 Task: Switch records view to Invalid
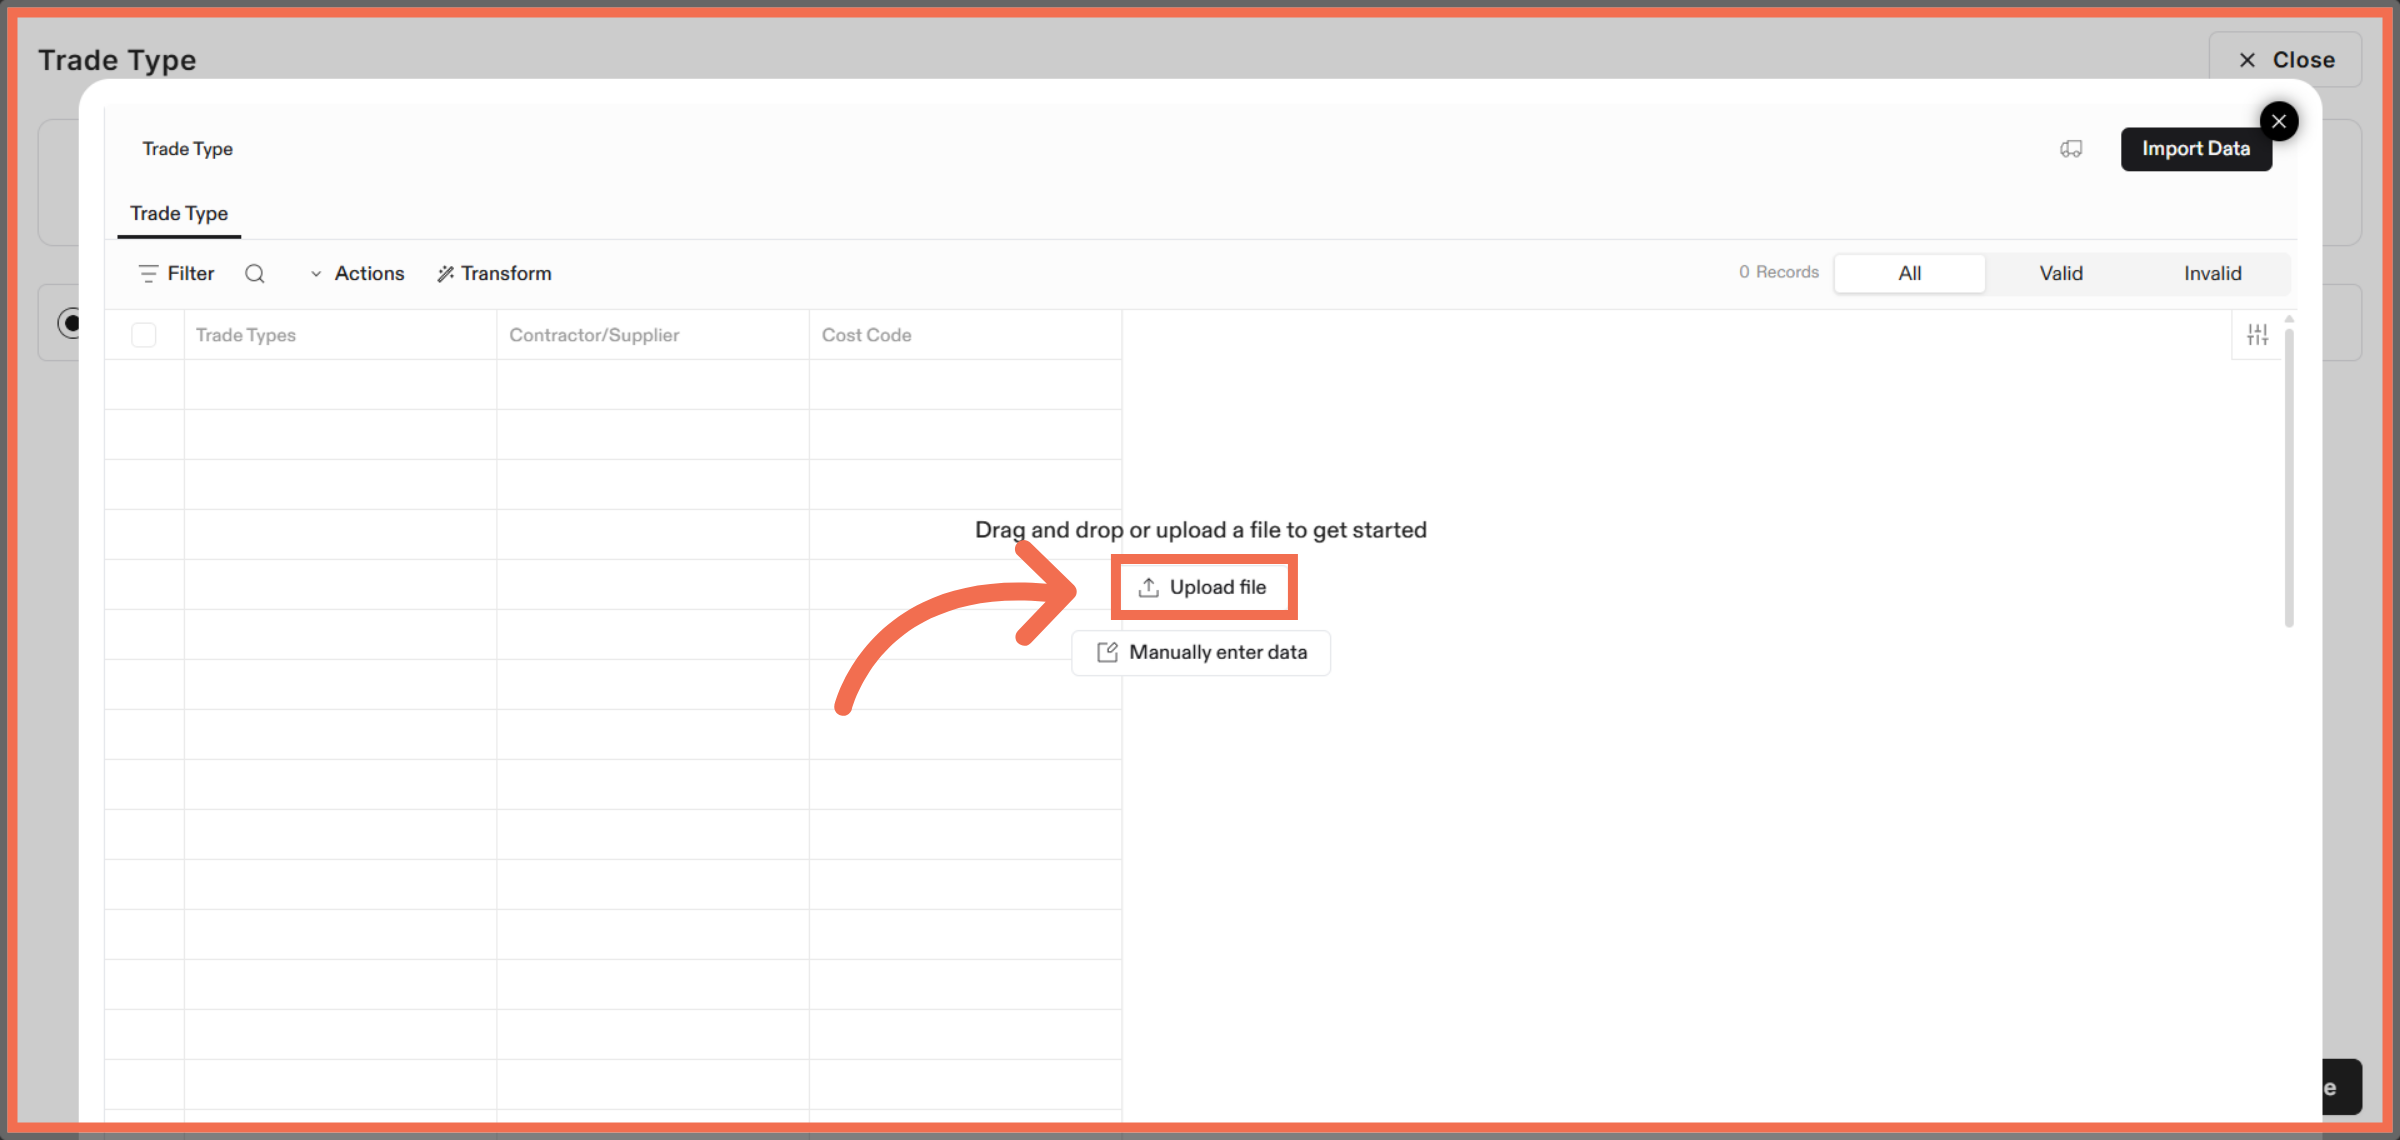coord(2213,273)
